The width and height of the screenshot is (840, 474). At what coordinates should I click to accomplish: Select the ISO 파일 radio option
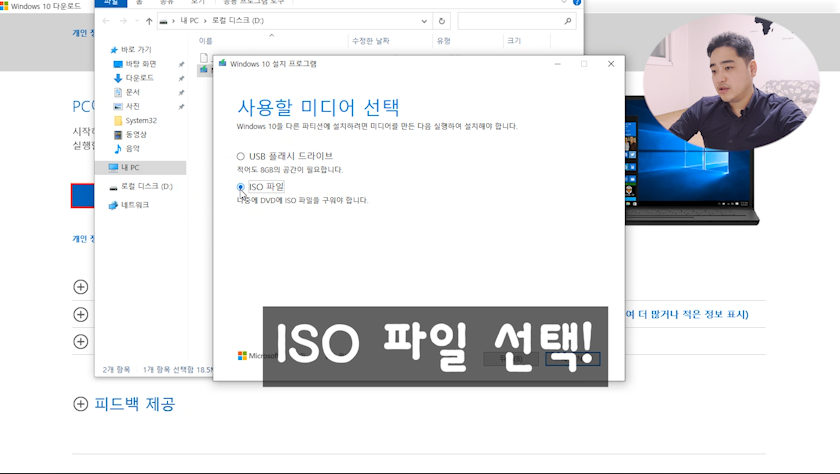tap(241, 187)
